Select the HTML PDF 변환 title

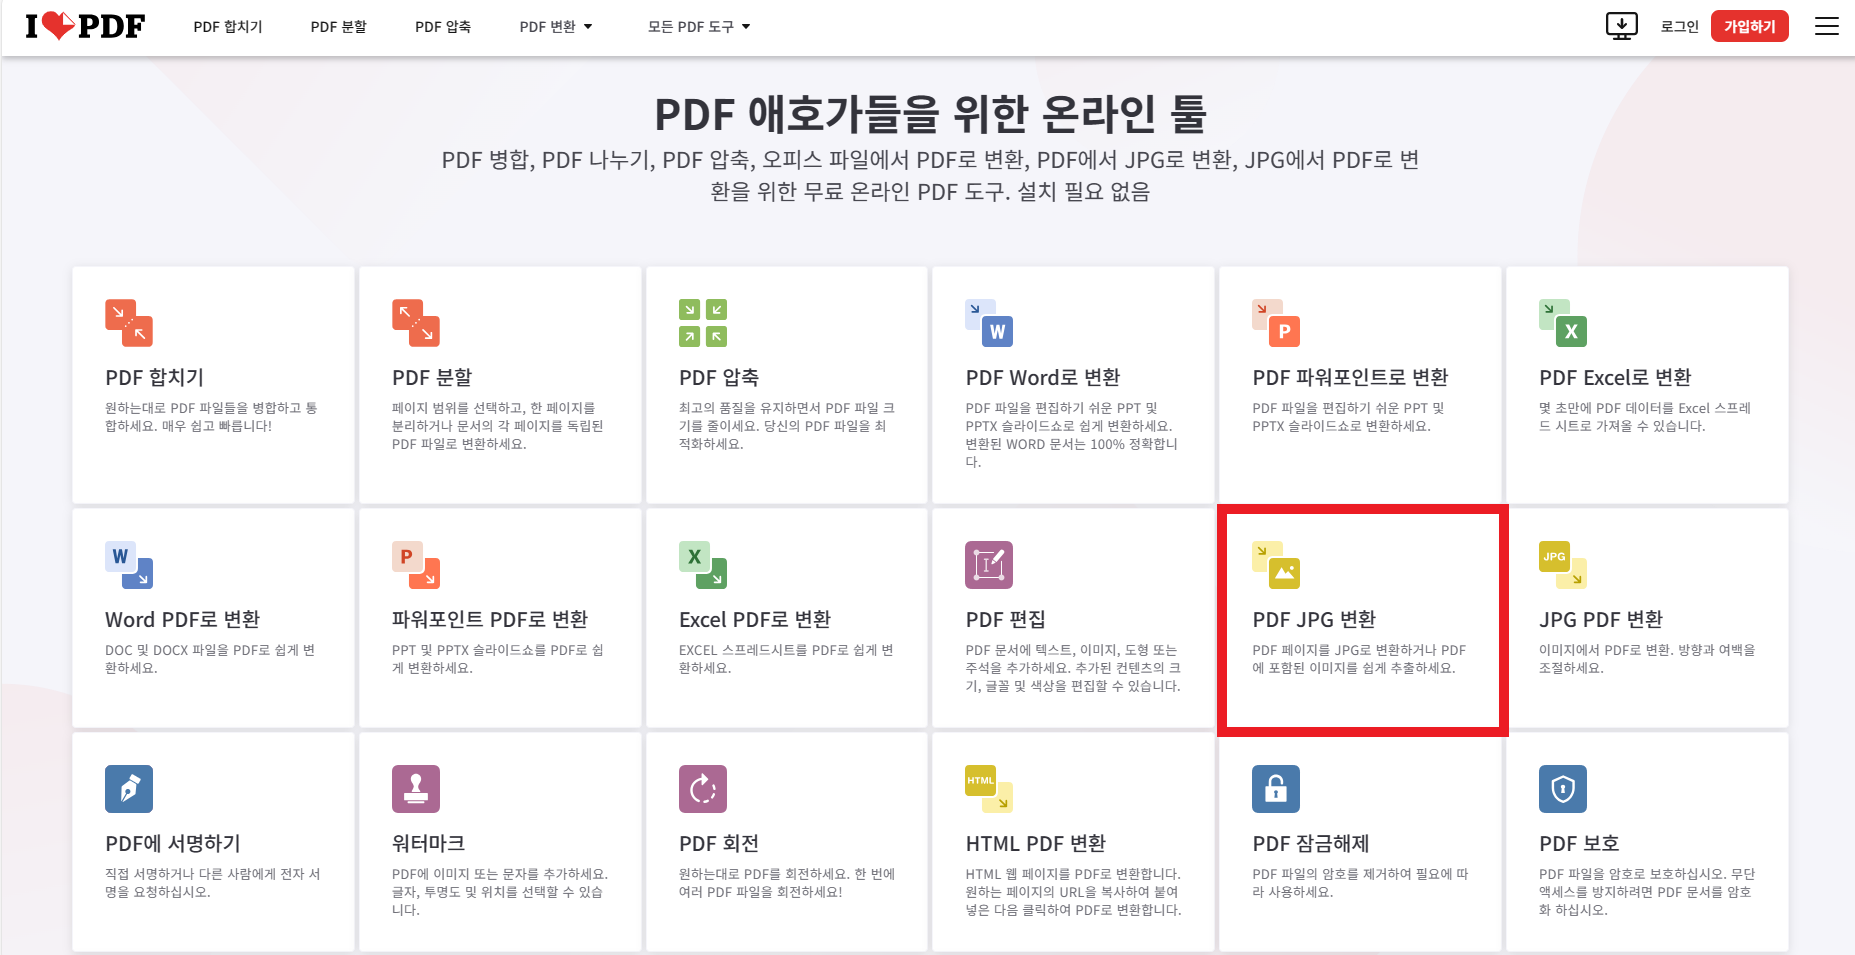tap(1036, 844)
